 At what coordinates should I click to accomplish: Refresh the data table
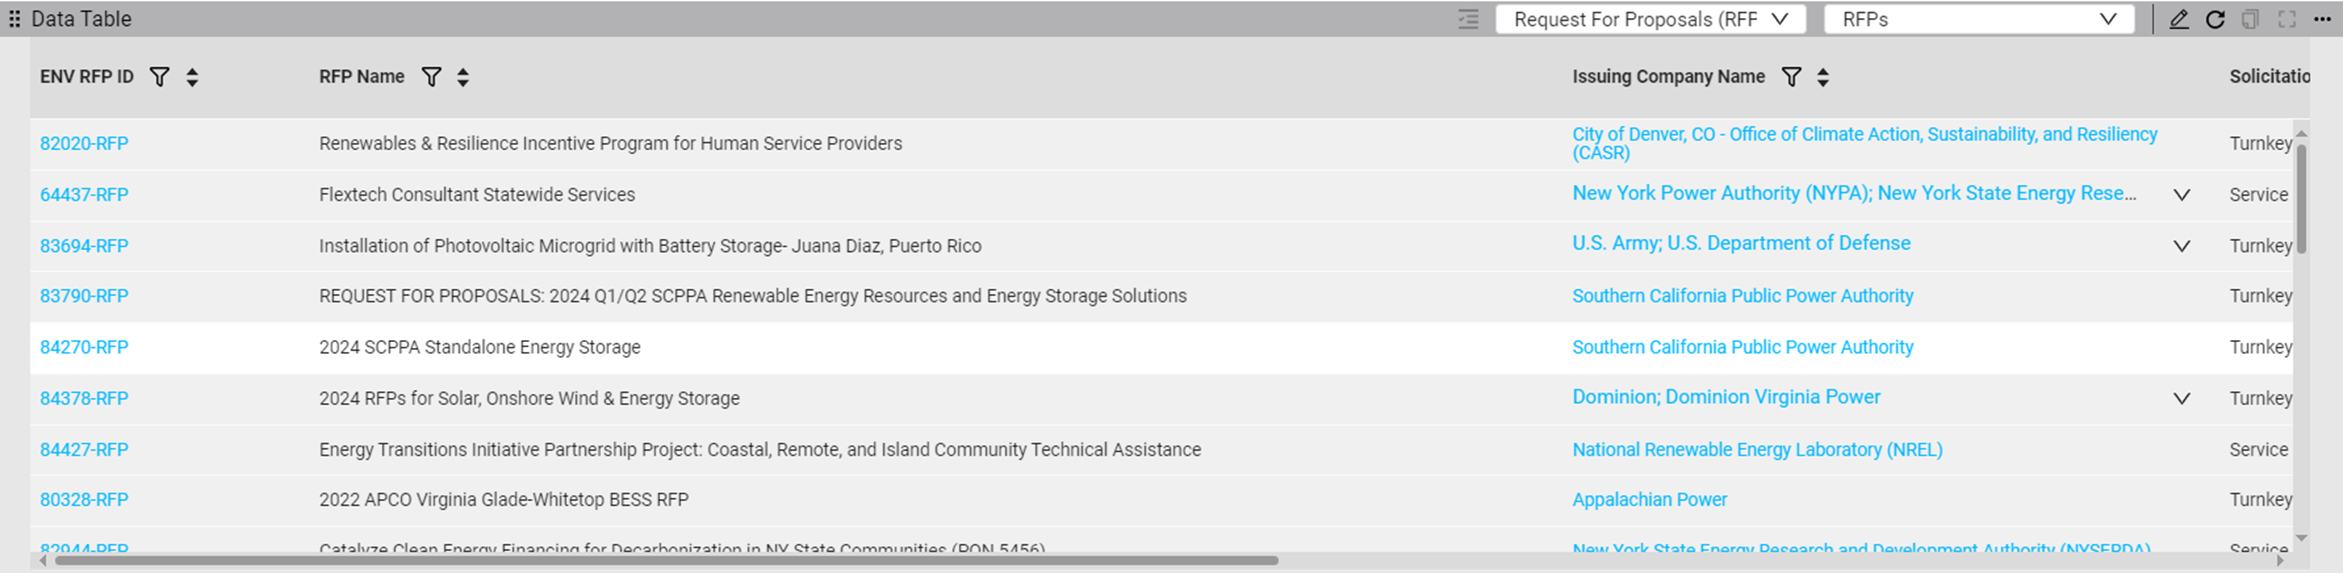click(x=2215, y=20)
